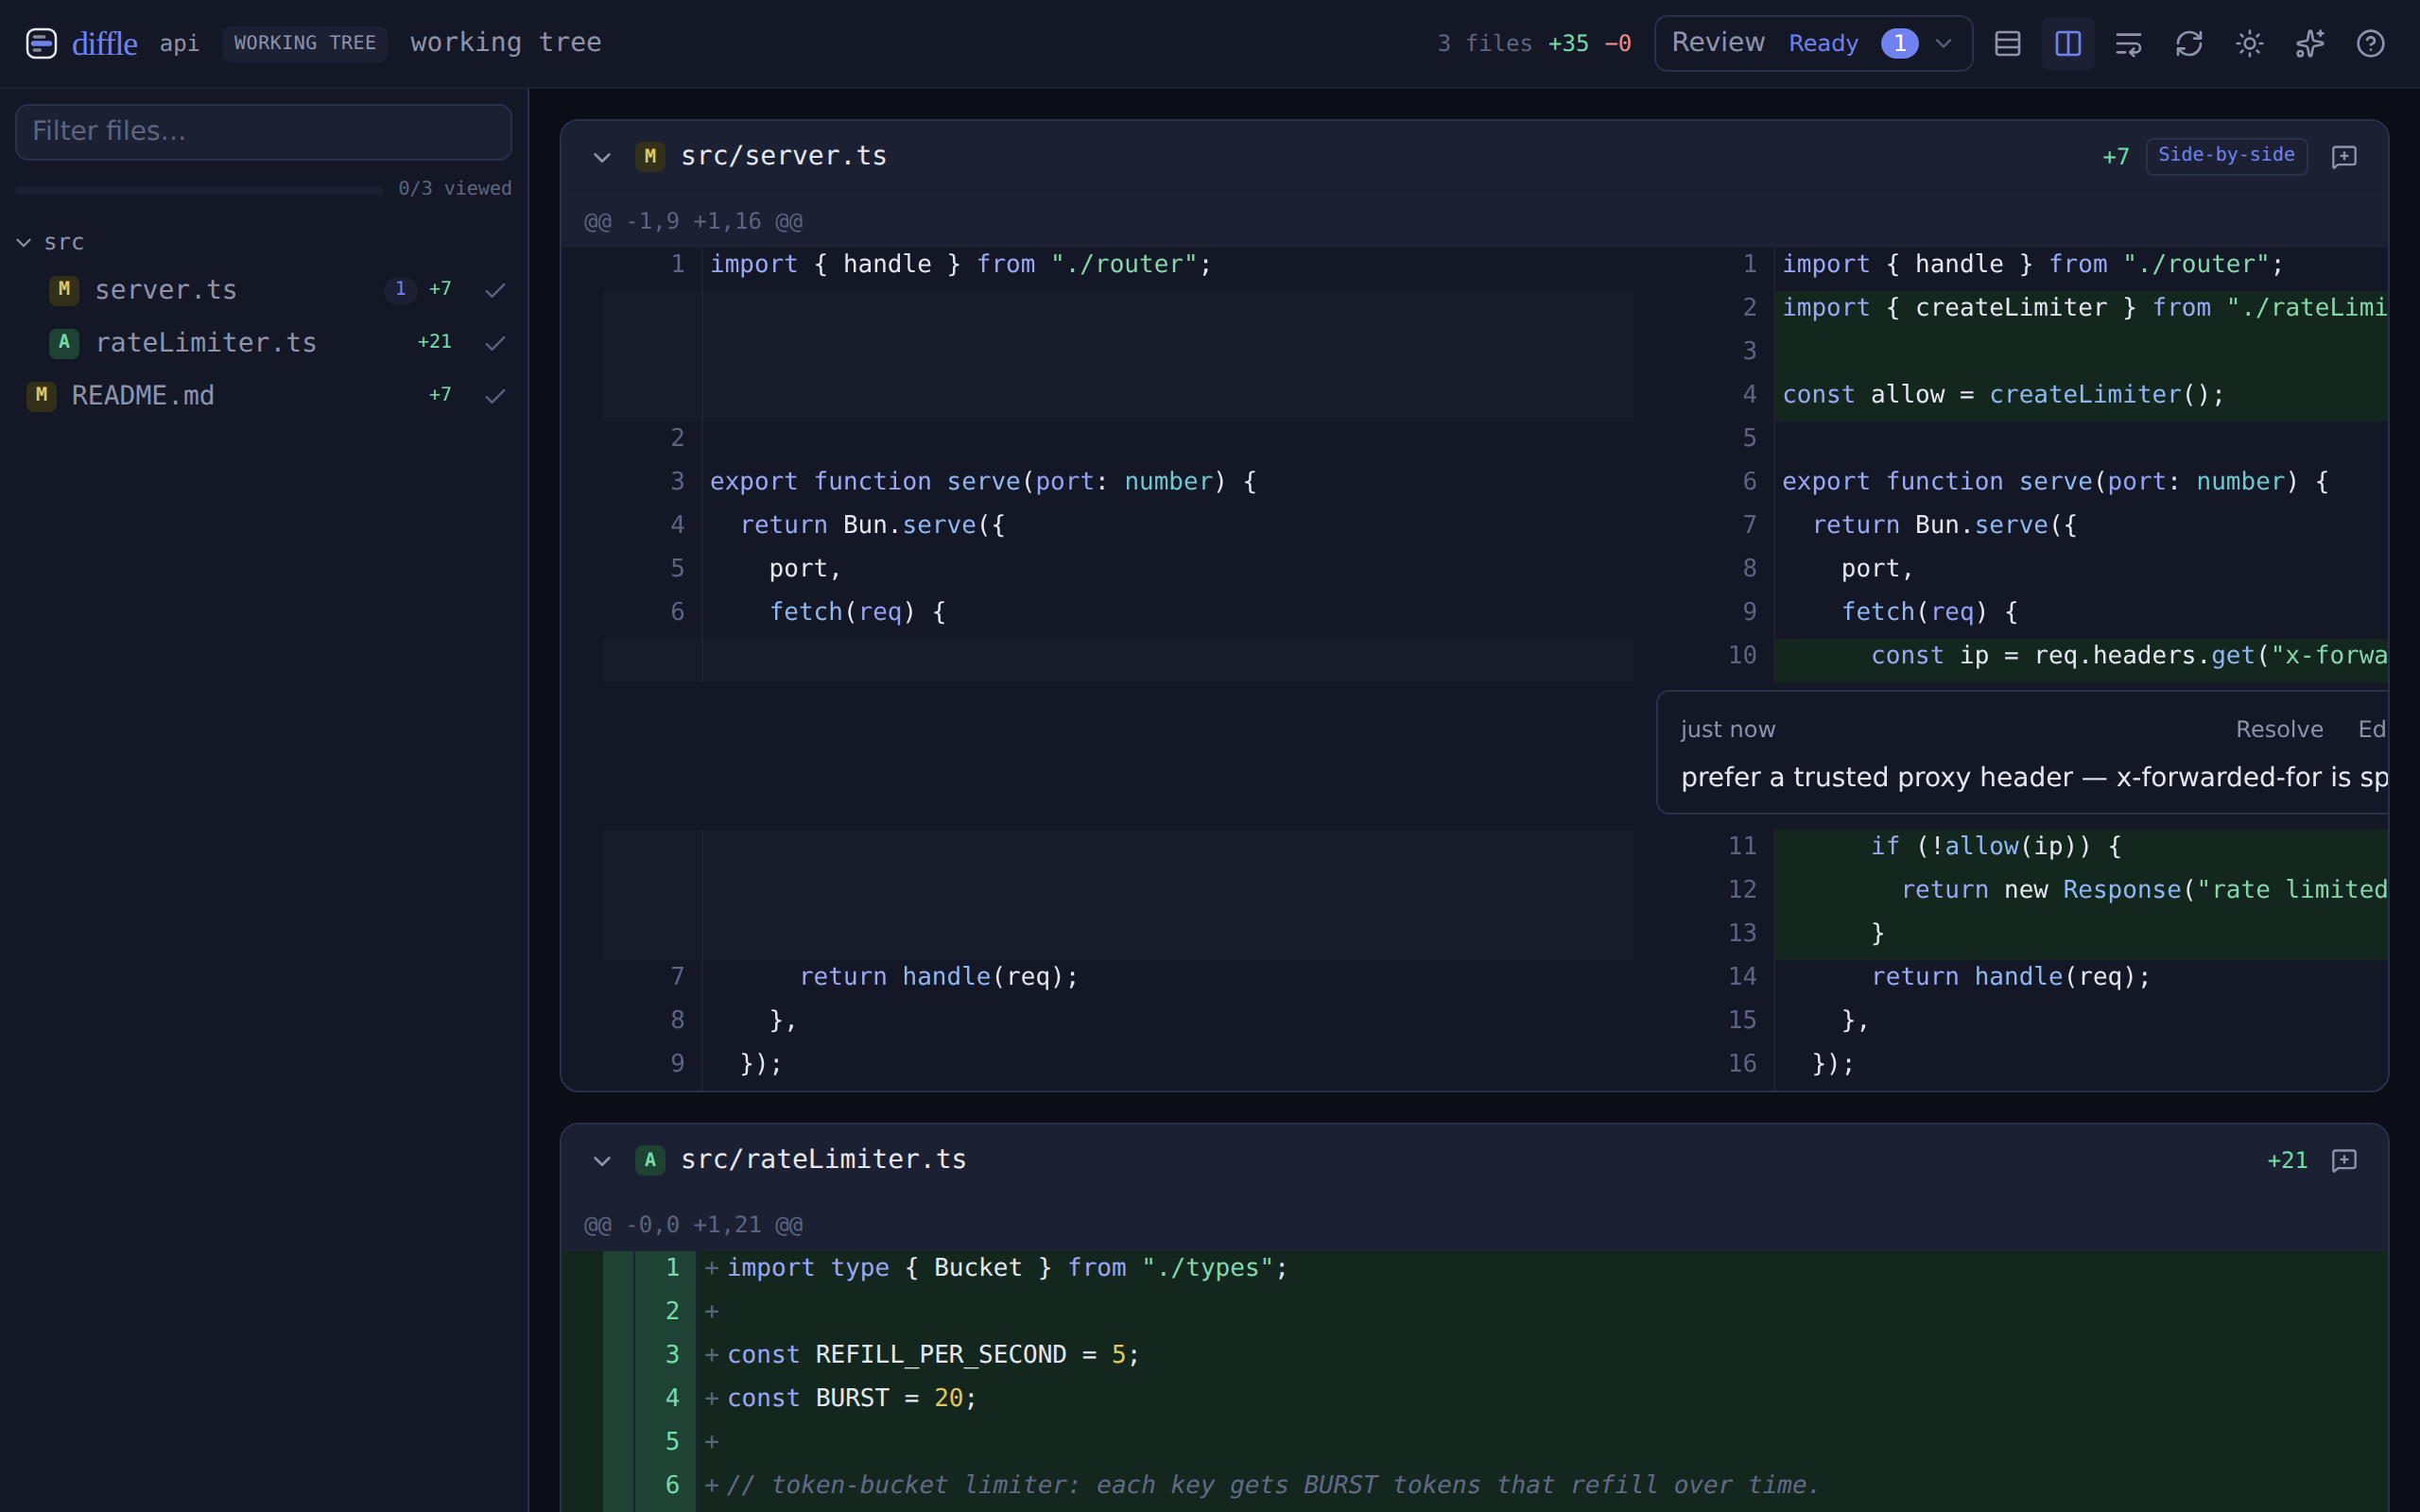This screenshot has width=2420, height=1512.
Task: Click the diffle brand name link
Action: tap(104, 43)
